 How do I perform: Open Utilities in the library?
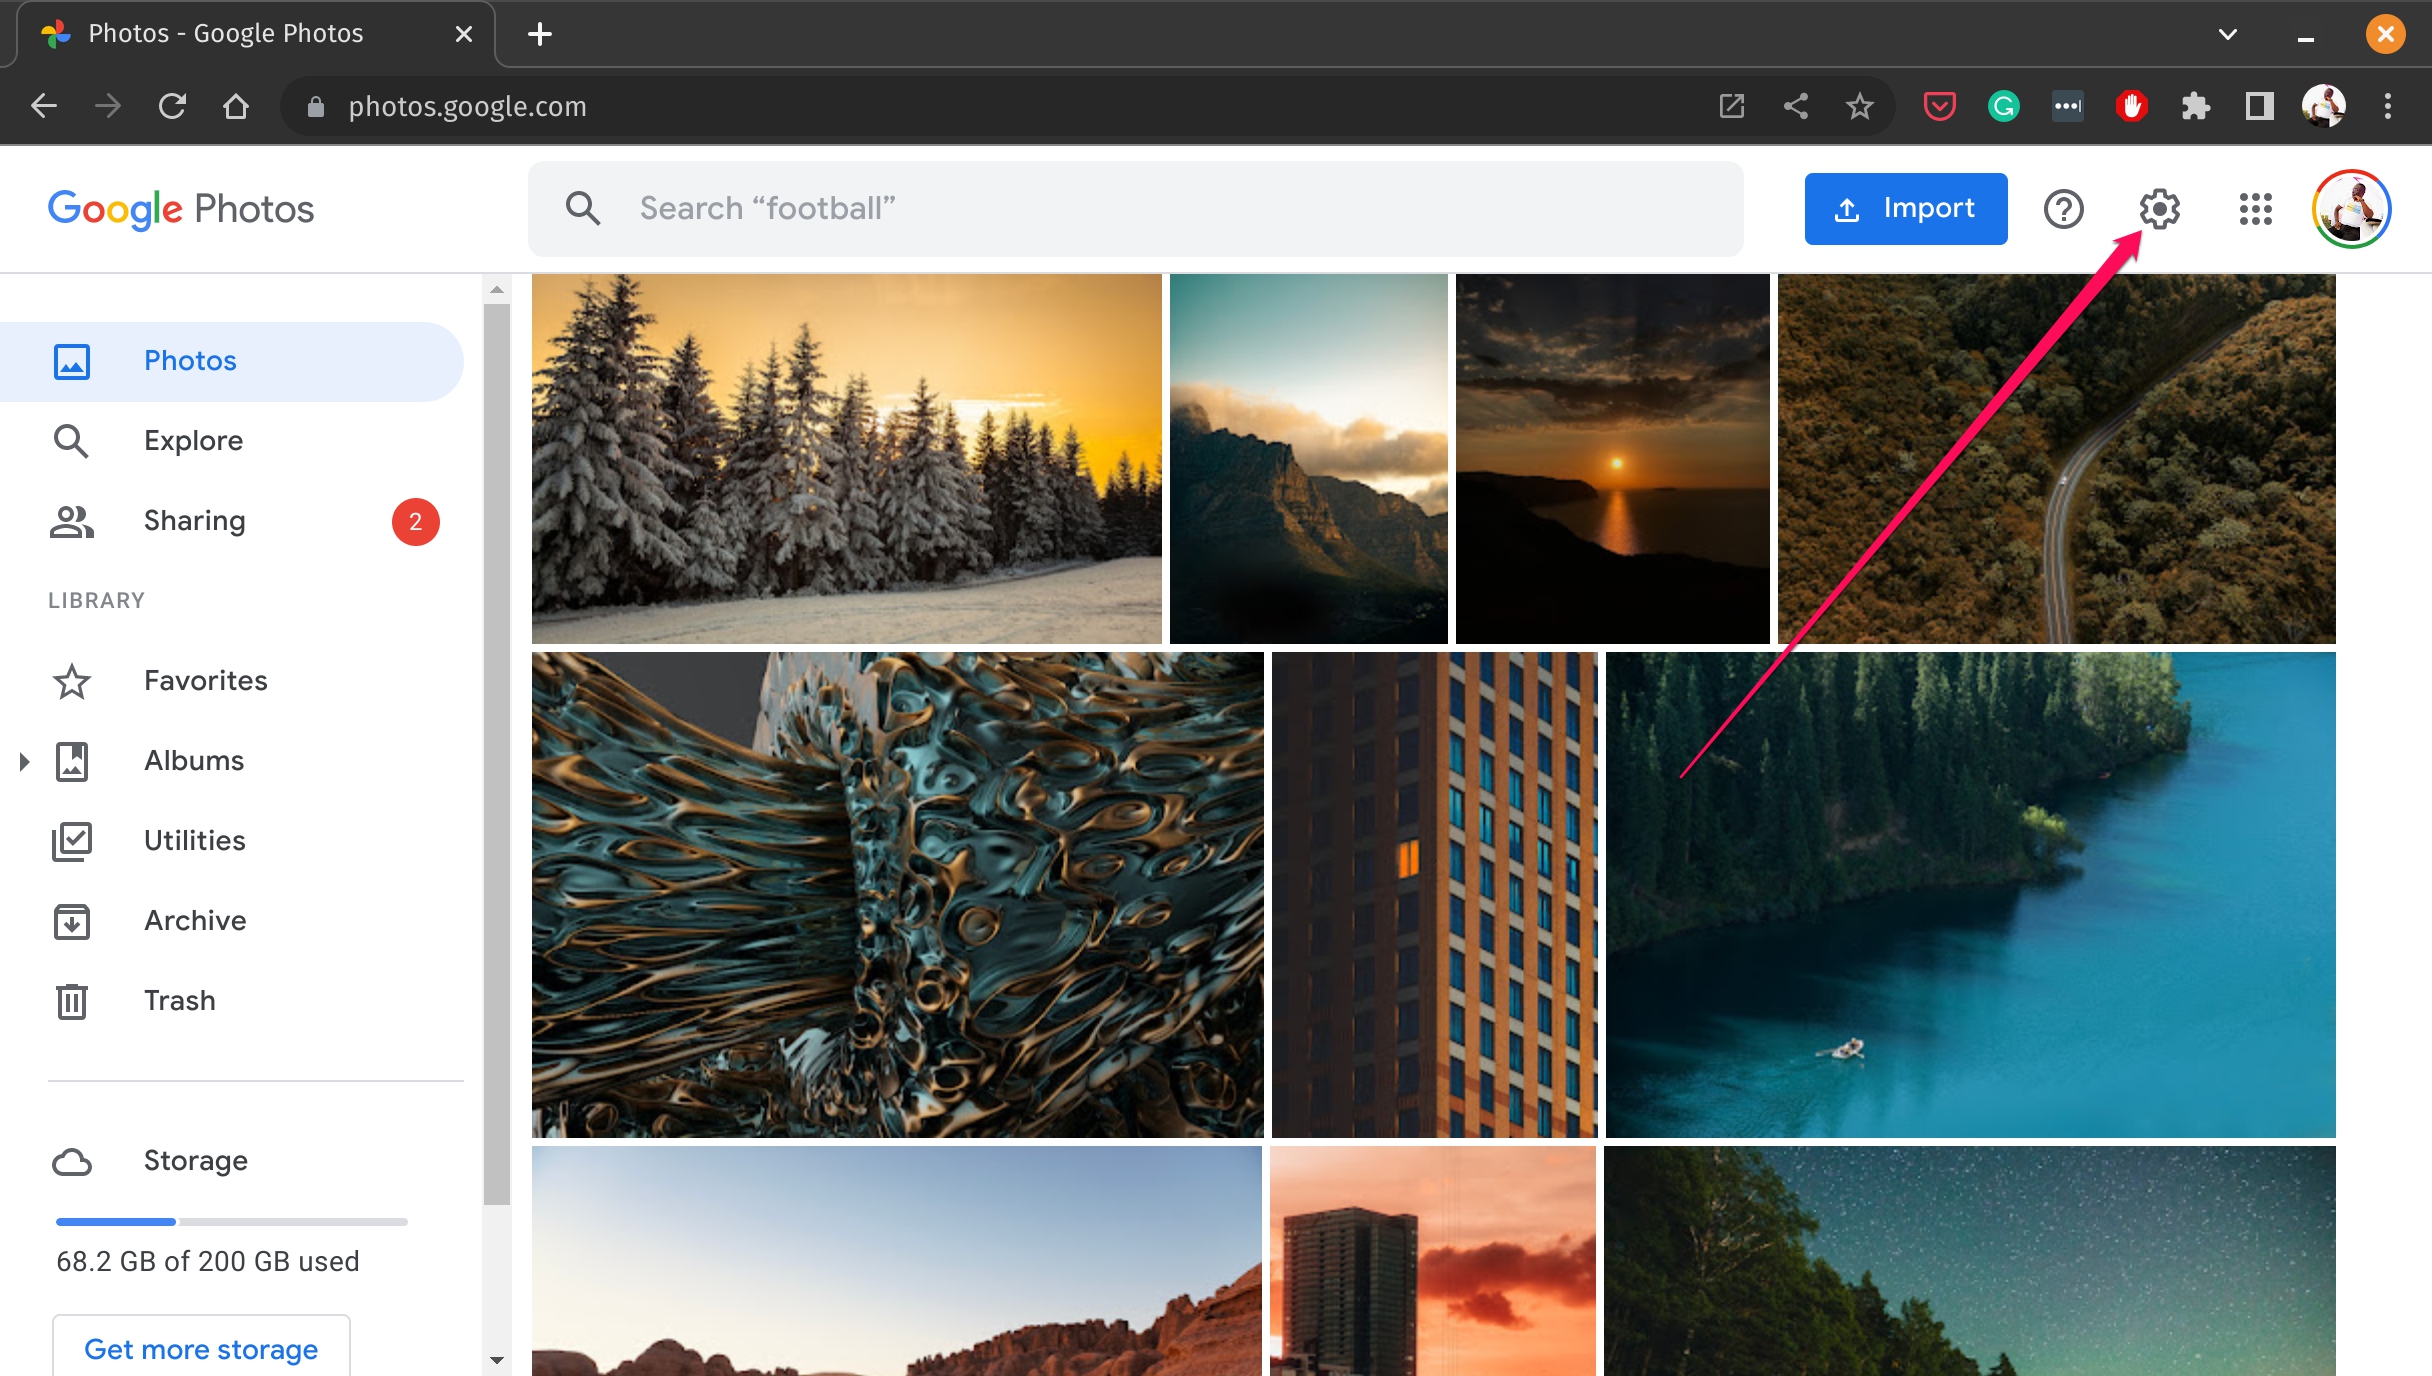click(x=232, y=841)
